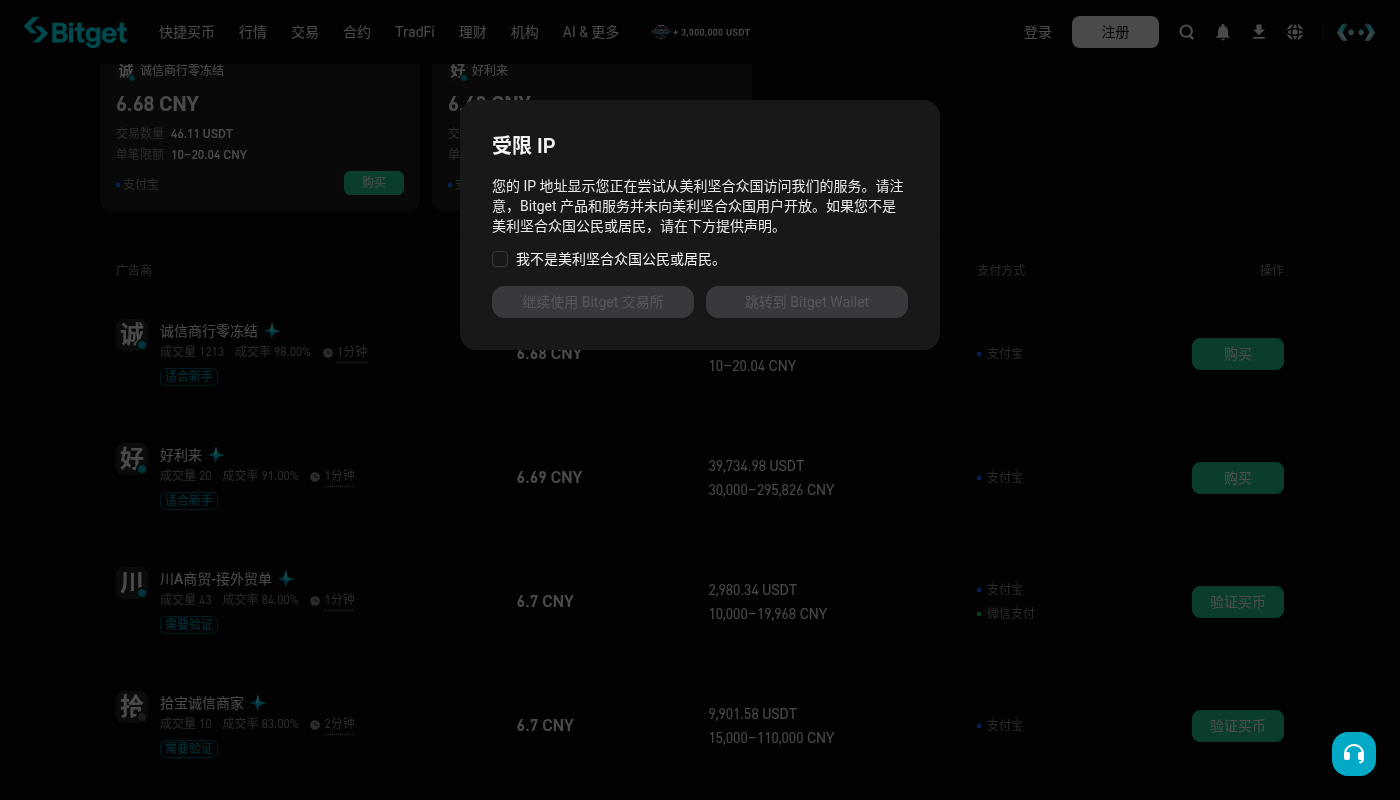1400x800 pixels.
Task: Click 购买 for 好利来 row
Action: pyautogui.click(x=1238, y=478)
